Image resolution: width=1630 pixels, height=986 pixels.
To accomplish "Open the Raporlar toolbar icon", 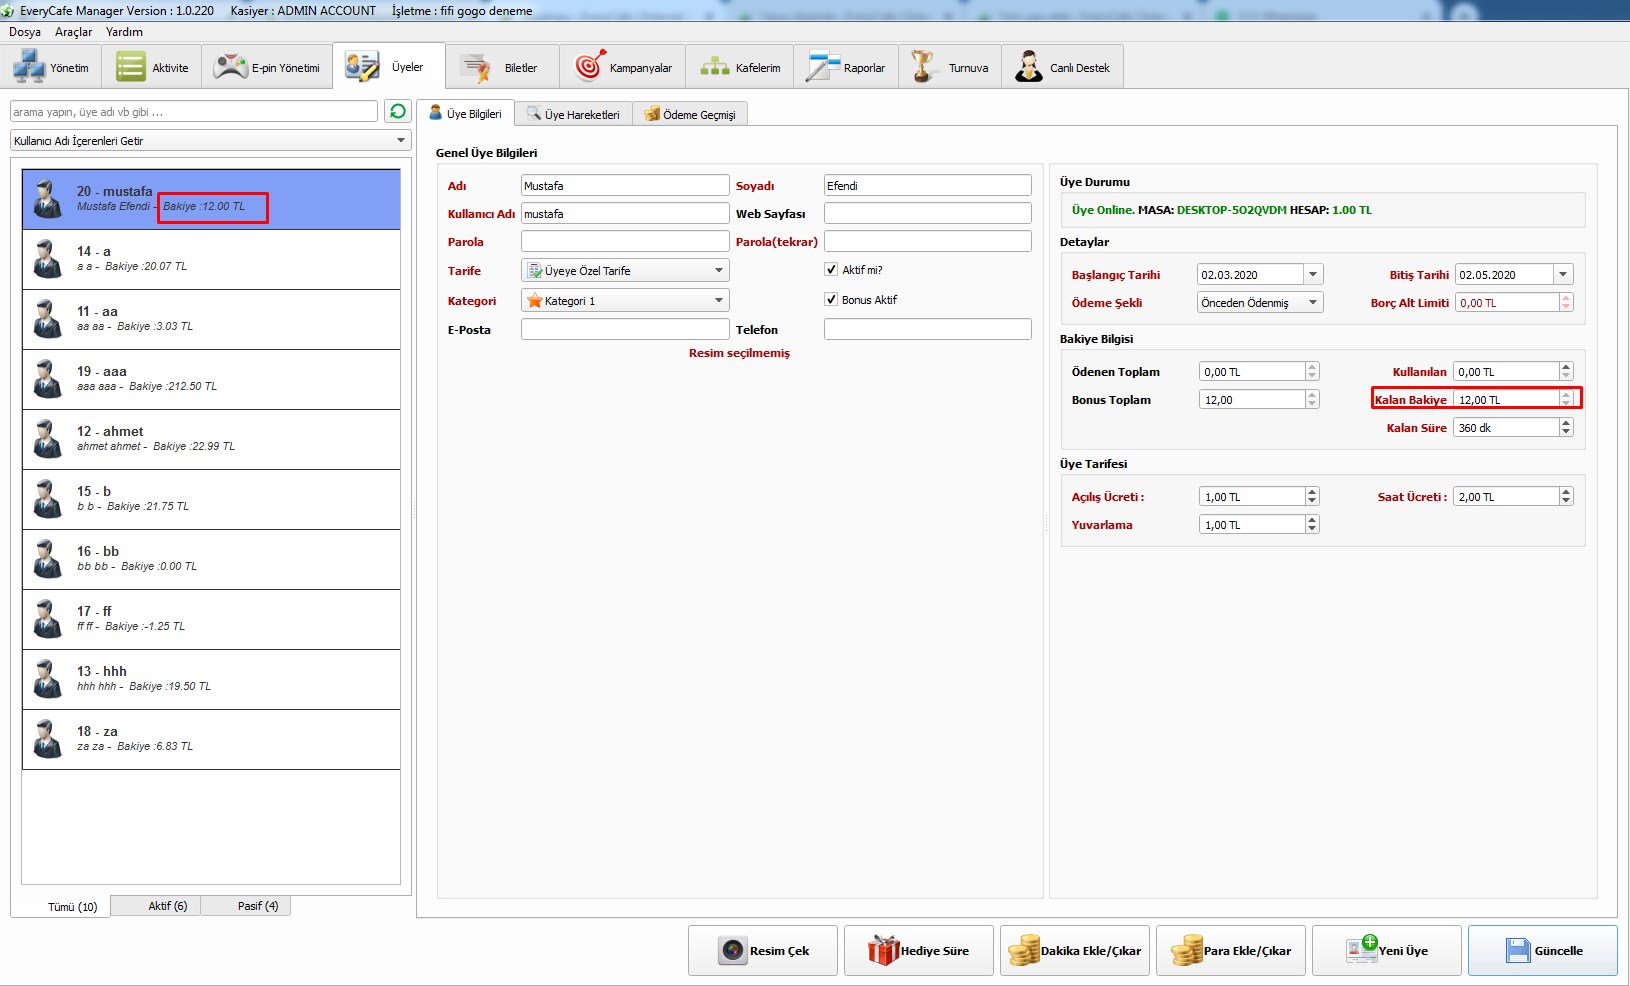I will [x=824, y=67].
